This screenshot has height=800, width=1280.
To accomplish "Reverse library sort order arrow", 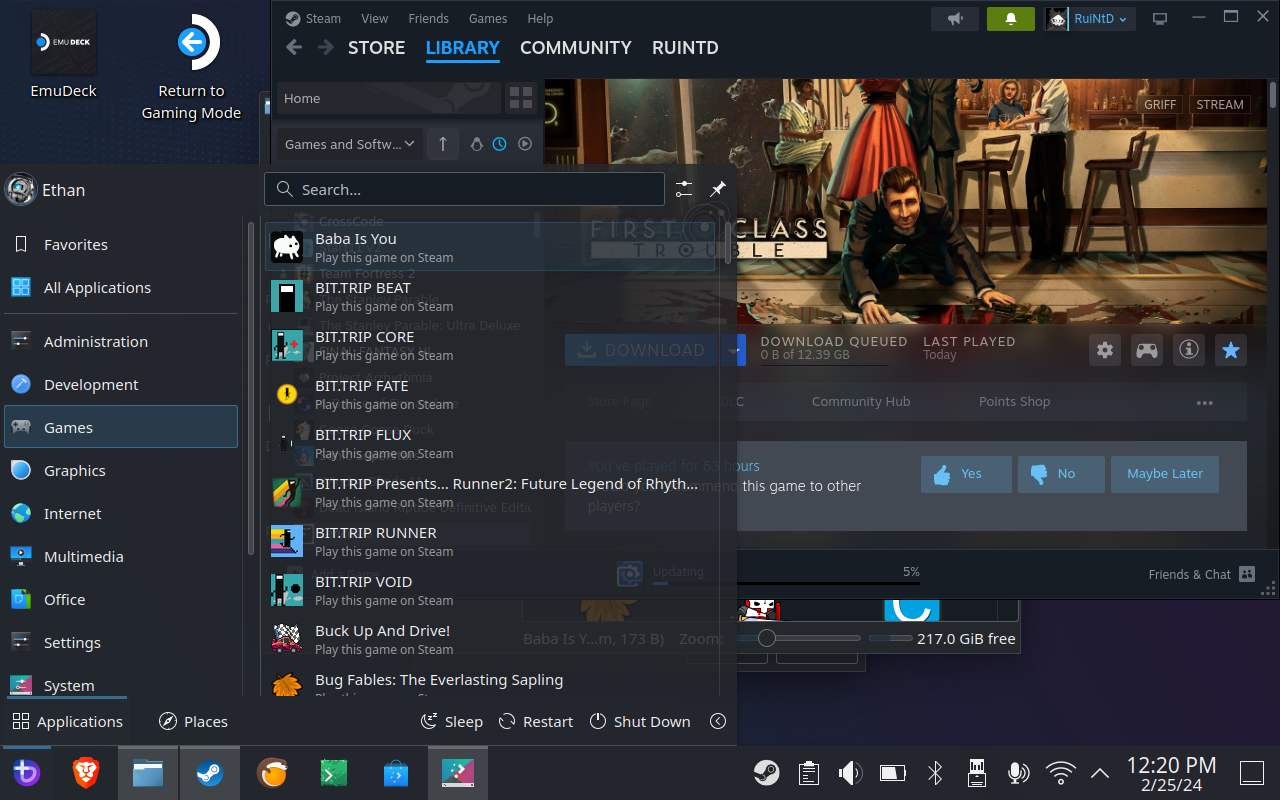I will pyautogui.click(x=443, y=144).
